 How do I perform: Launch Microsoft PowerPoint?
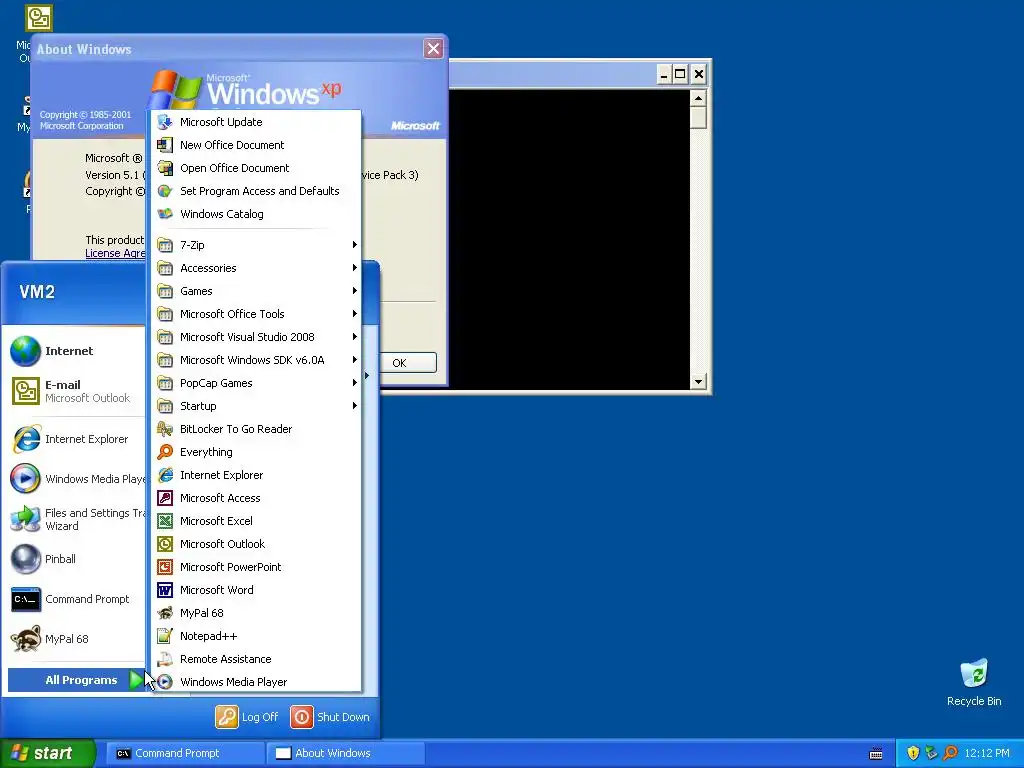click(x=257, y=567)
